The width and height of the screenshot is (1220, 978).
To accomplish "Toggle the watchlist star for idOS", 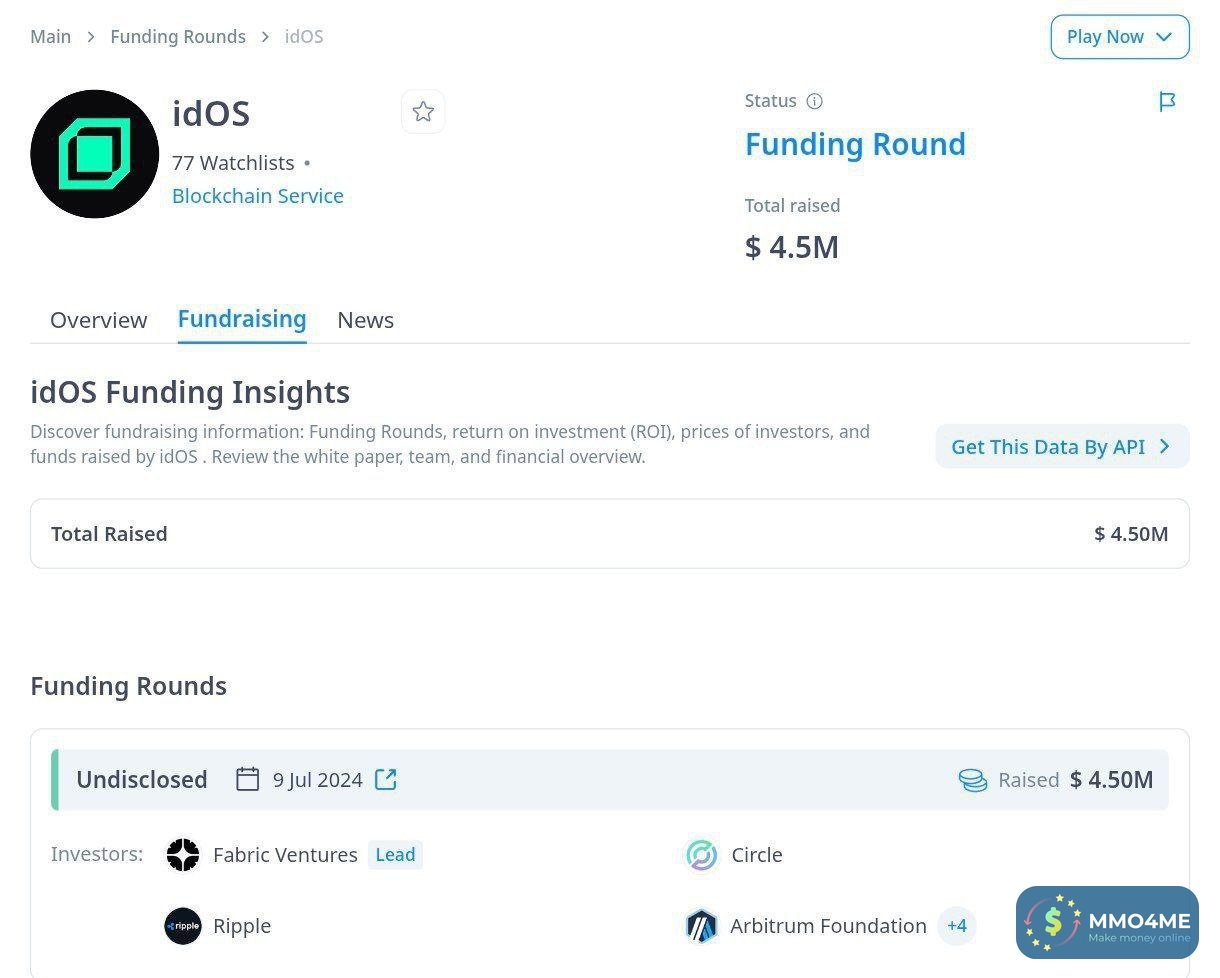I will click(423, 112).
